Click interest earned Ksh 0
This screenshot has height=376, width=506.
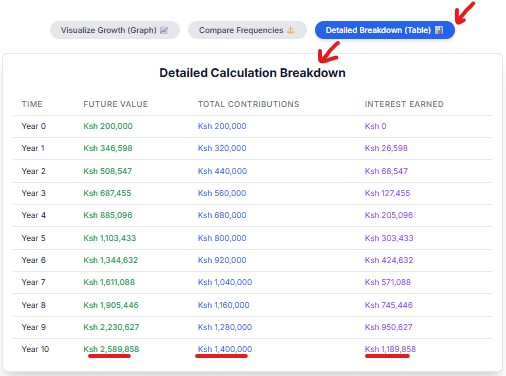click(x=375, y=126)
